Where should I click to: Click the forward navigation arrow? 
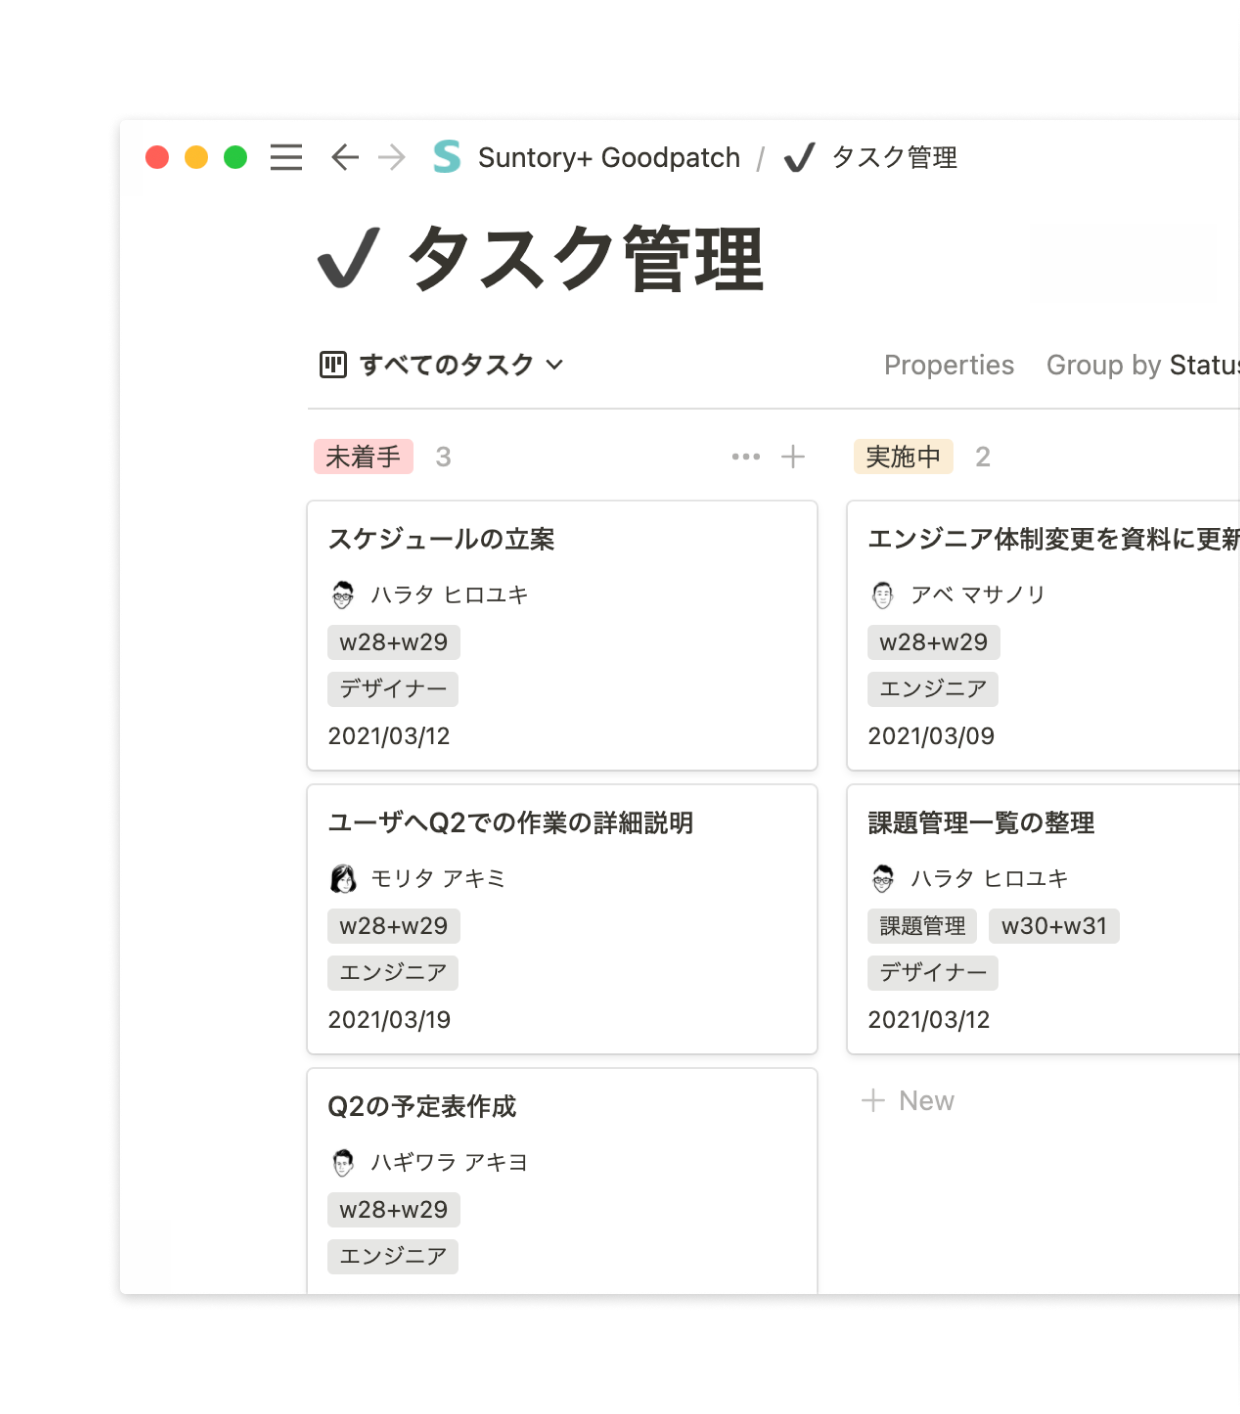(x=392, y=157)
